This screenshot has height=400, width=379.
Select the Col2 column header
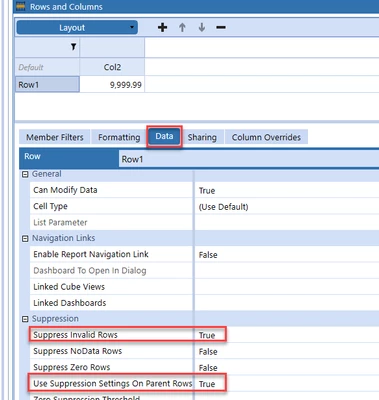click(112, 67)
